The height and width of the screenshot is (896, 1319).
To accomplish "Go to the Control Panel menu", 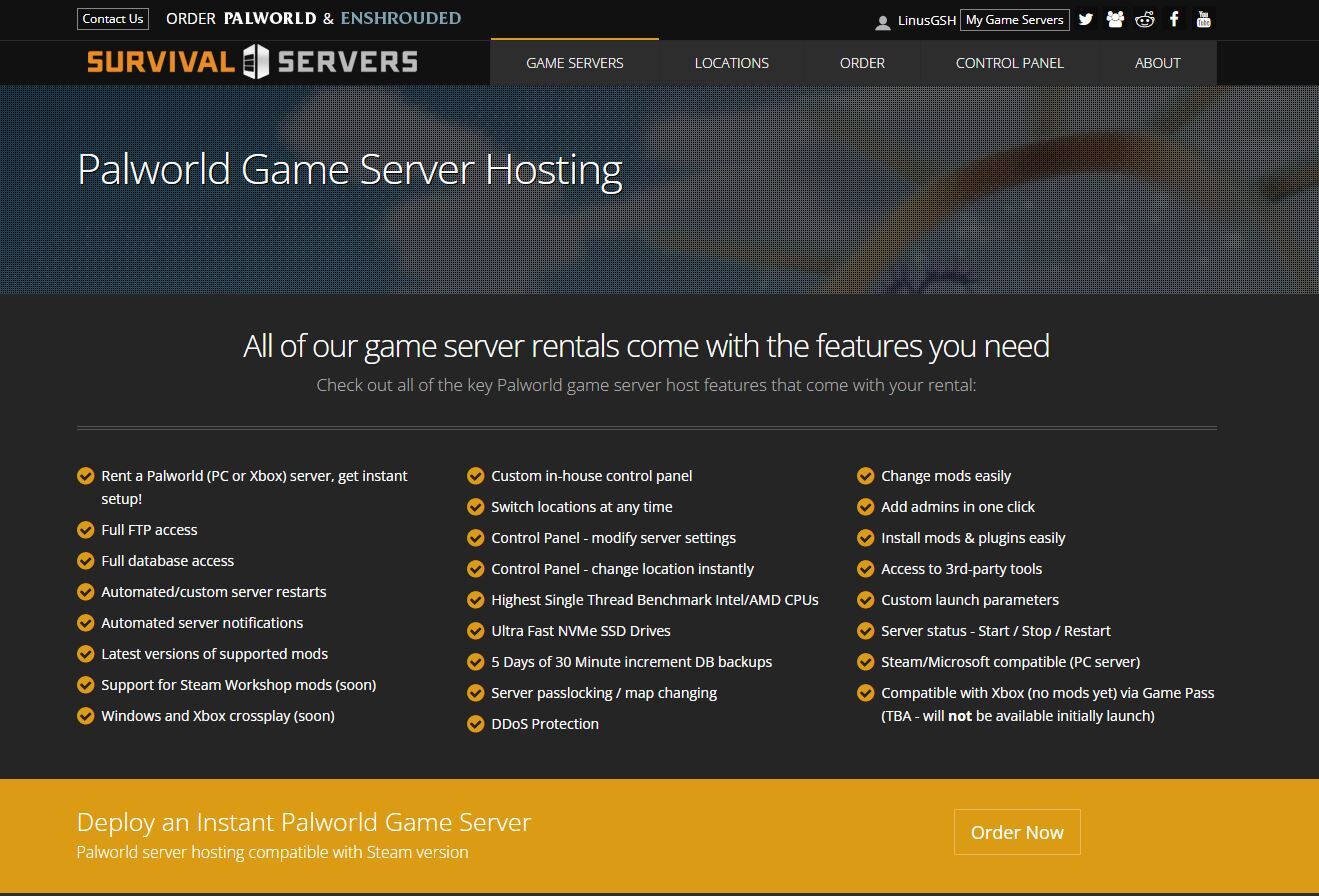I will [1009, 63].
